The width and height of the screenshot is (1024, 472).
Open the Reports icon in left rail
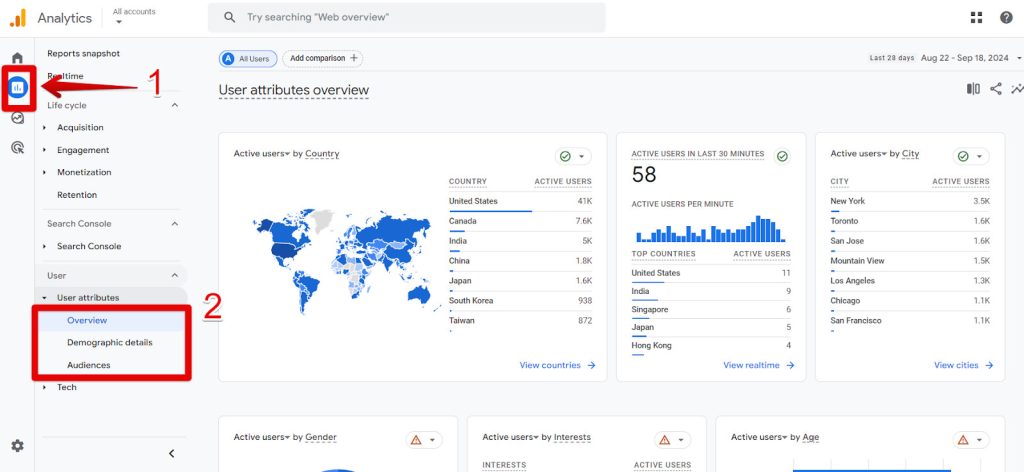pyautogui.click(x=18, y=87)
